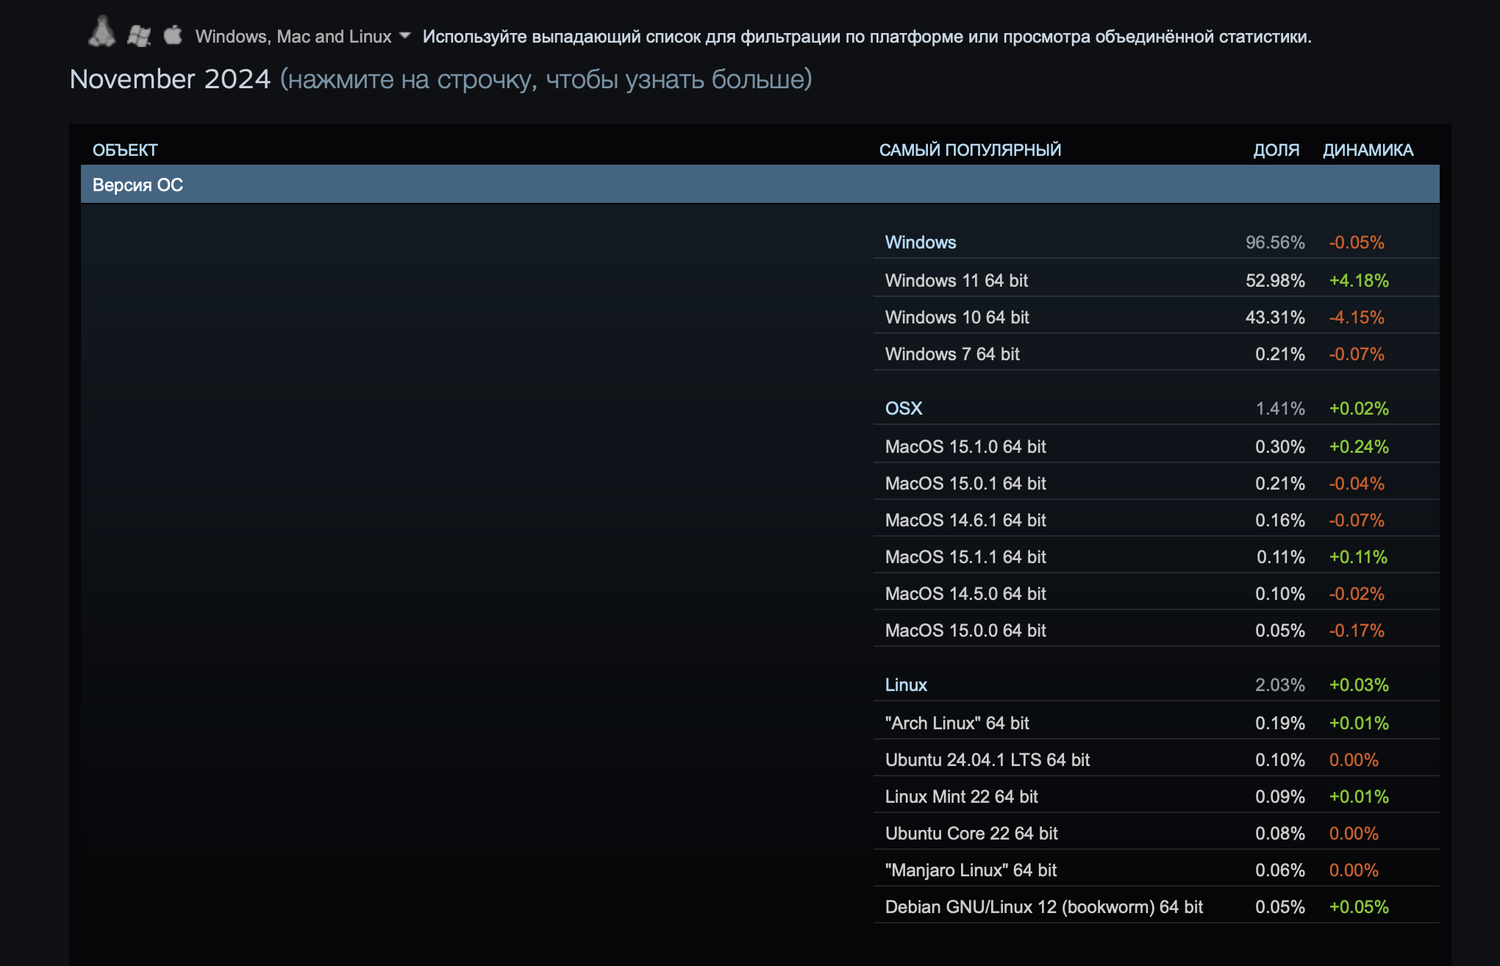The image size is (1500, 966).
Task: Click the Windows total share "96.56%"
Action: (x=1275, y=243)
